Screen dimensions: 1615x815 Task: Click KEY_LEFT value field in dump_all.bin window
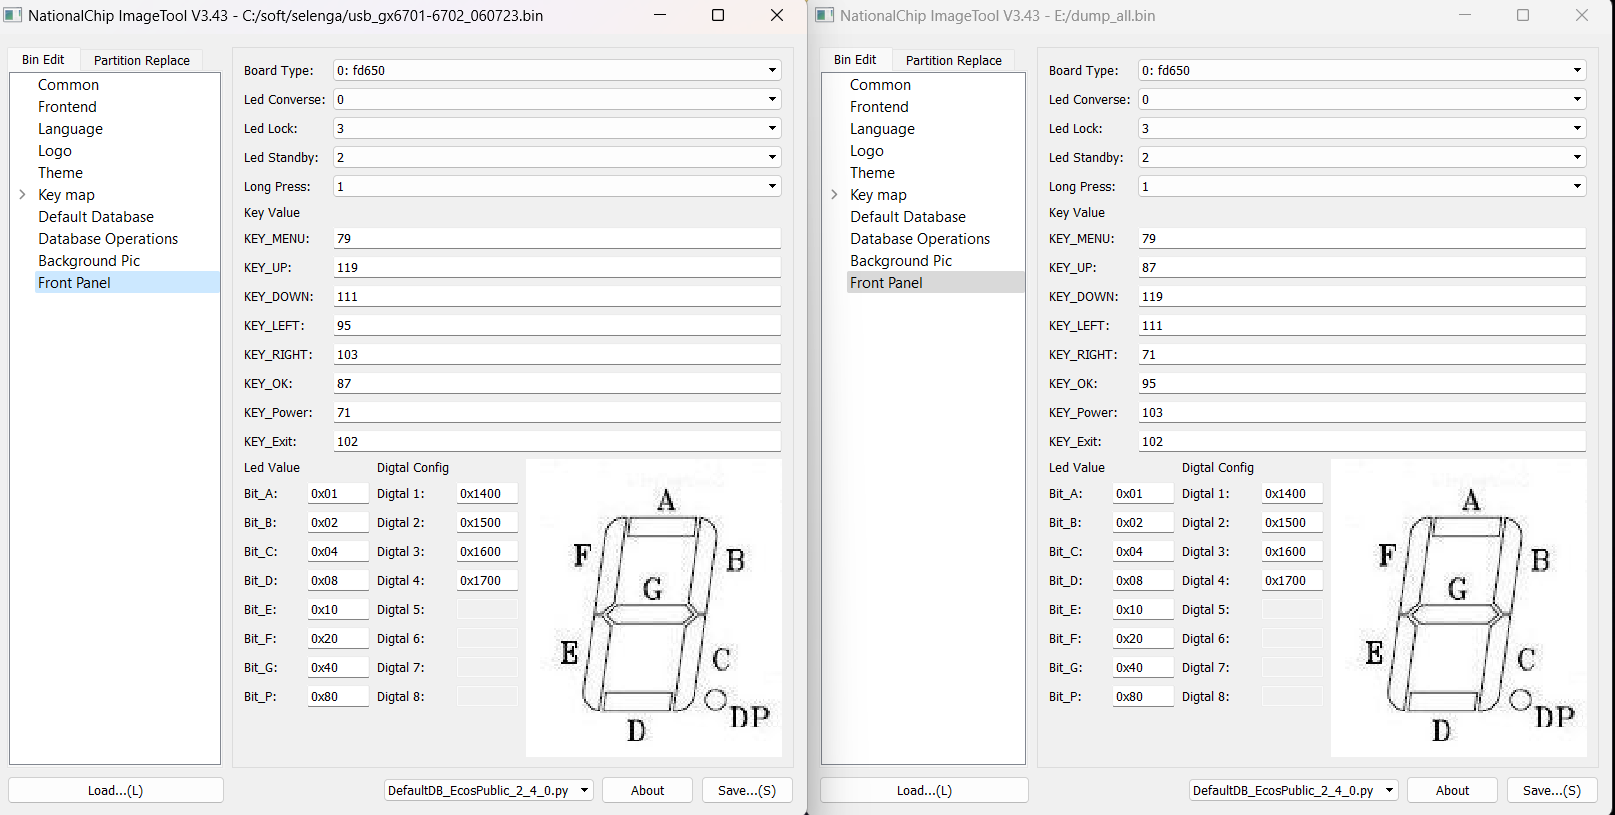tap(1362, 325)
